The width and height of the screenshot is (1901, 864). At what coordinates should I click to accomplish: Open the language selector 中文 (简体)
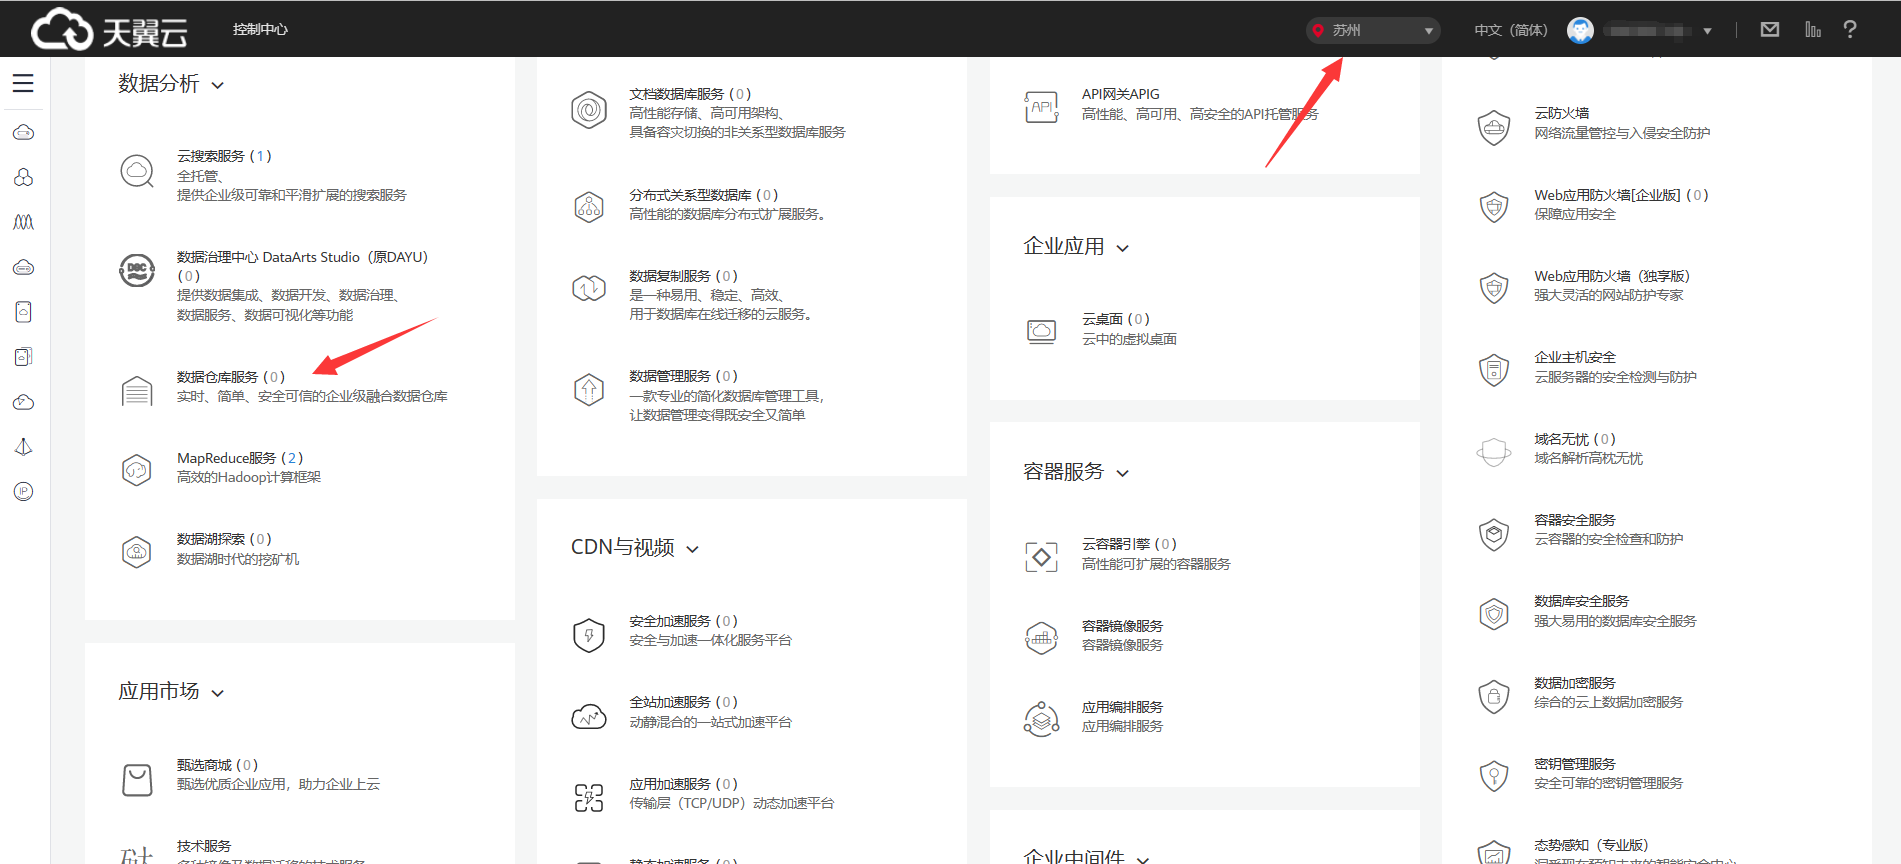click(1510, 30)
